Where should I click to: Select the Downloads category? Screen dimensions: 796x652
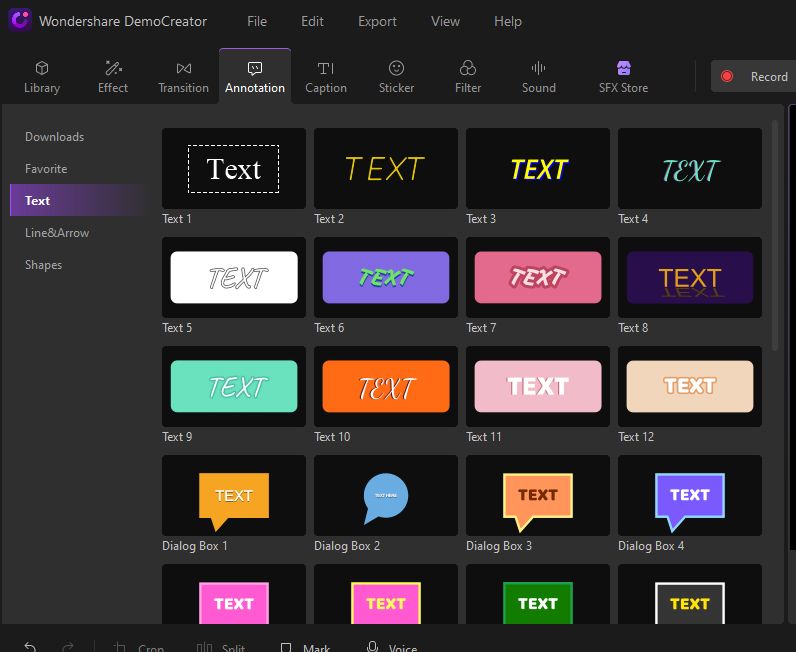click(x=54, y=137)
